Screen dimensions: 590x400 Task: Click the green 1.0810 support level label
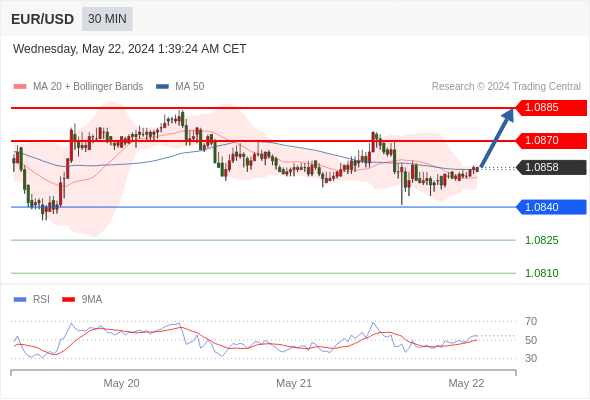click(x=541, y=273)
